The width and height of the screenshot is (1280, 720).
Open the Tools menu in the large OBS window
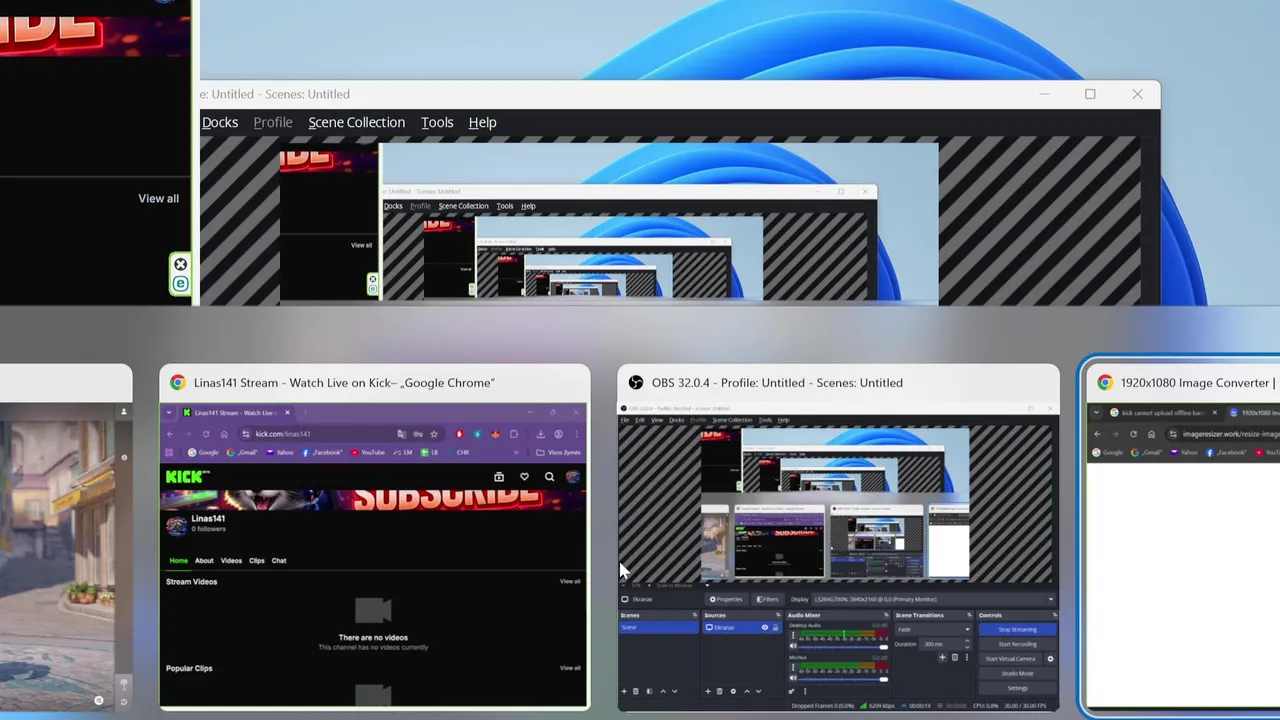tap(437, 122)
